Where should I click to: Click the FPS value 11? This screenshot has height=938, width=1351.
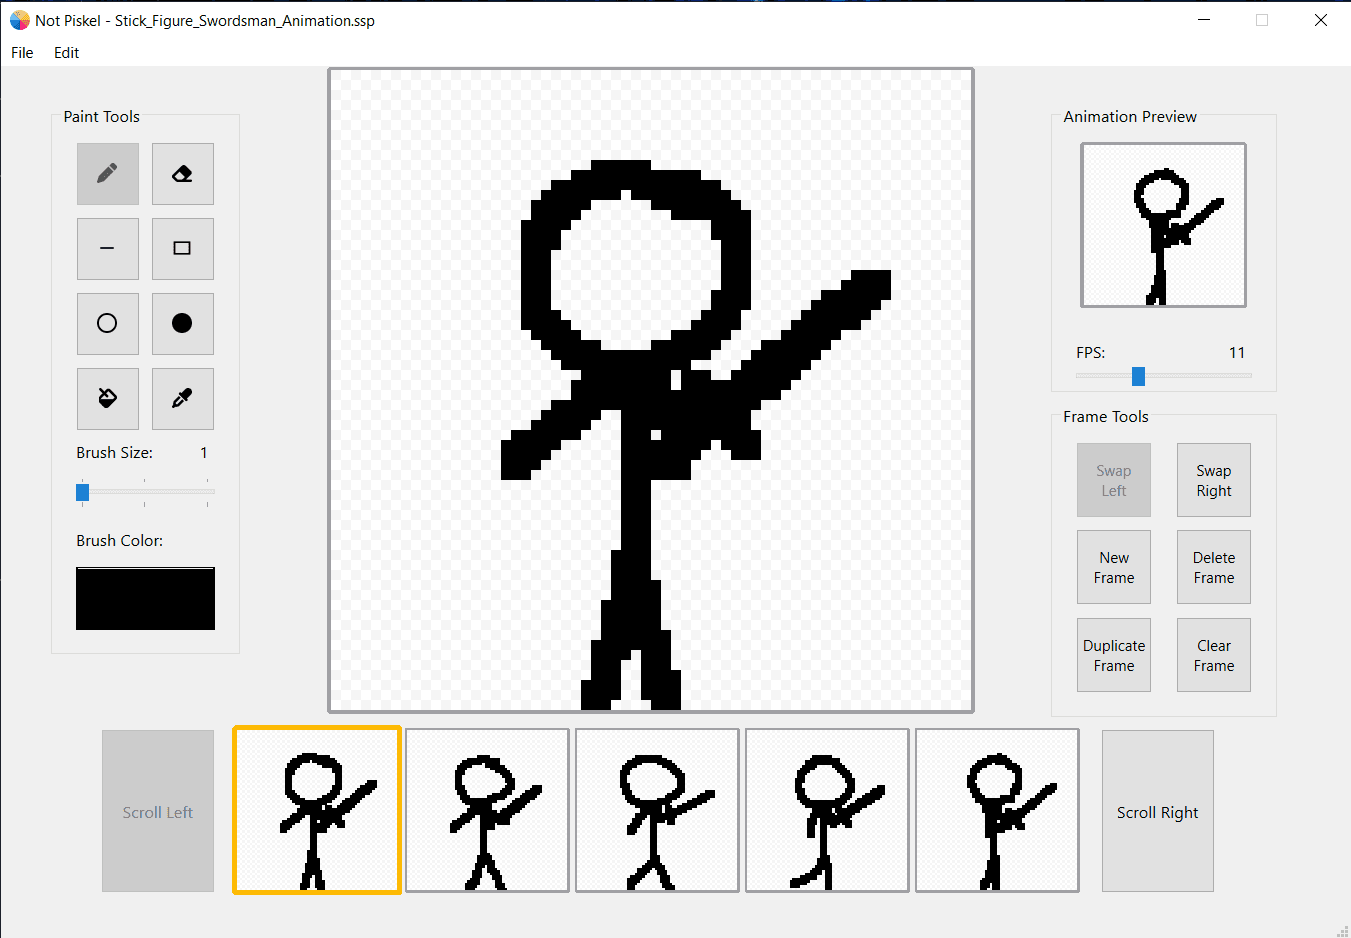click(1237, 353)
